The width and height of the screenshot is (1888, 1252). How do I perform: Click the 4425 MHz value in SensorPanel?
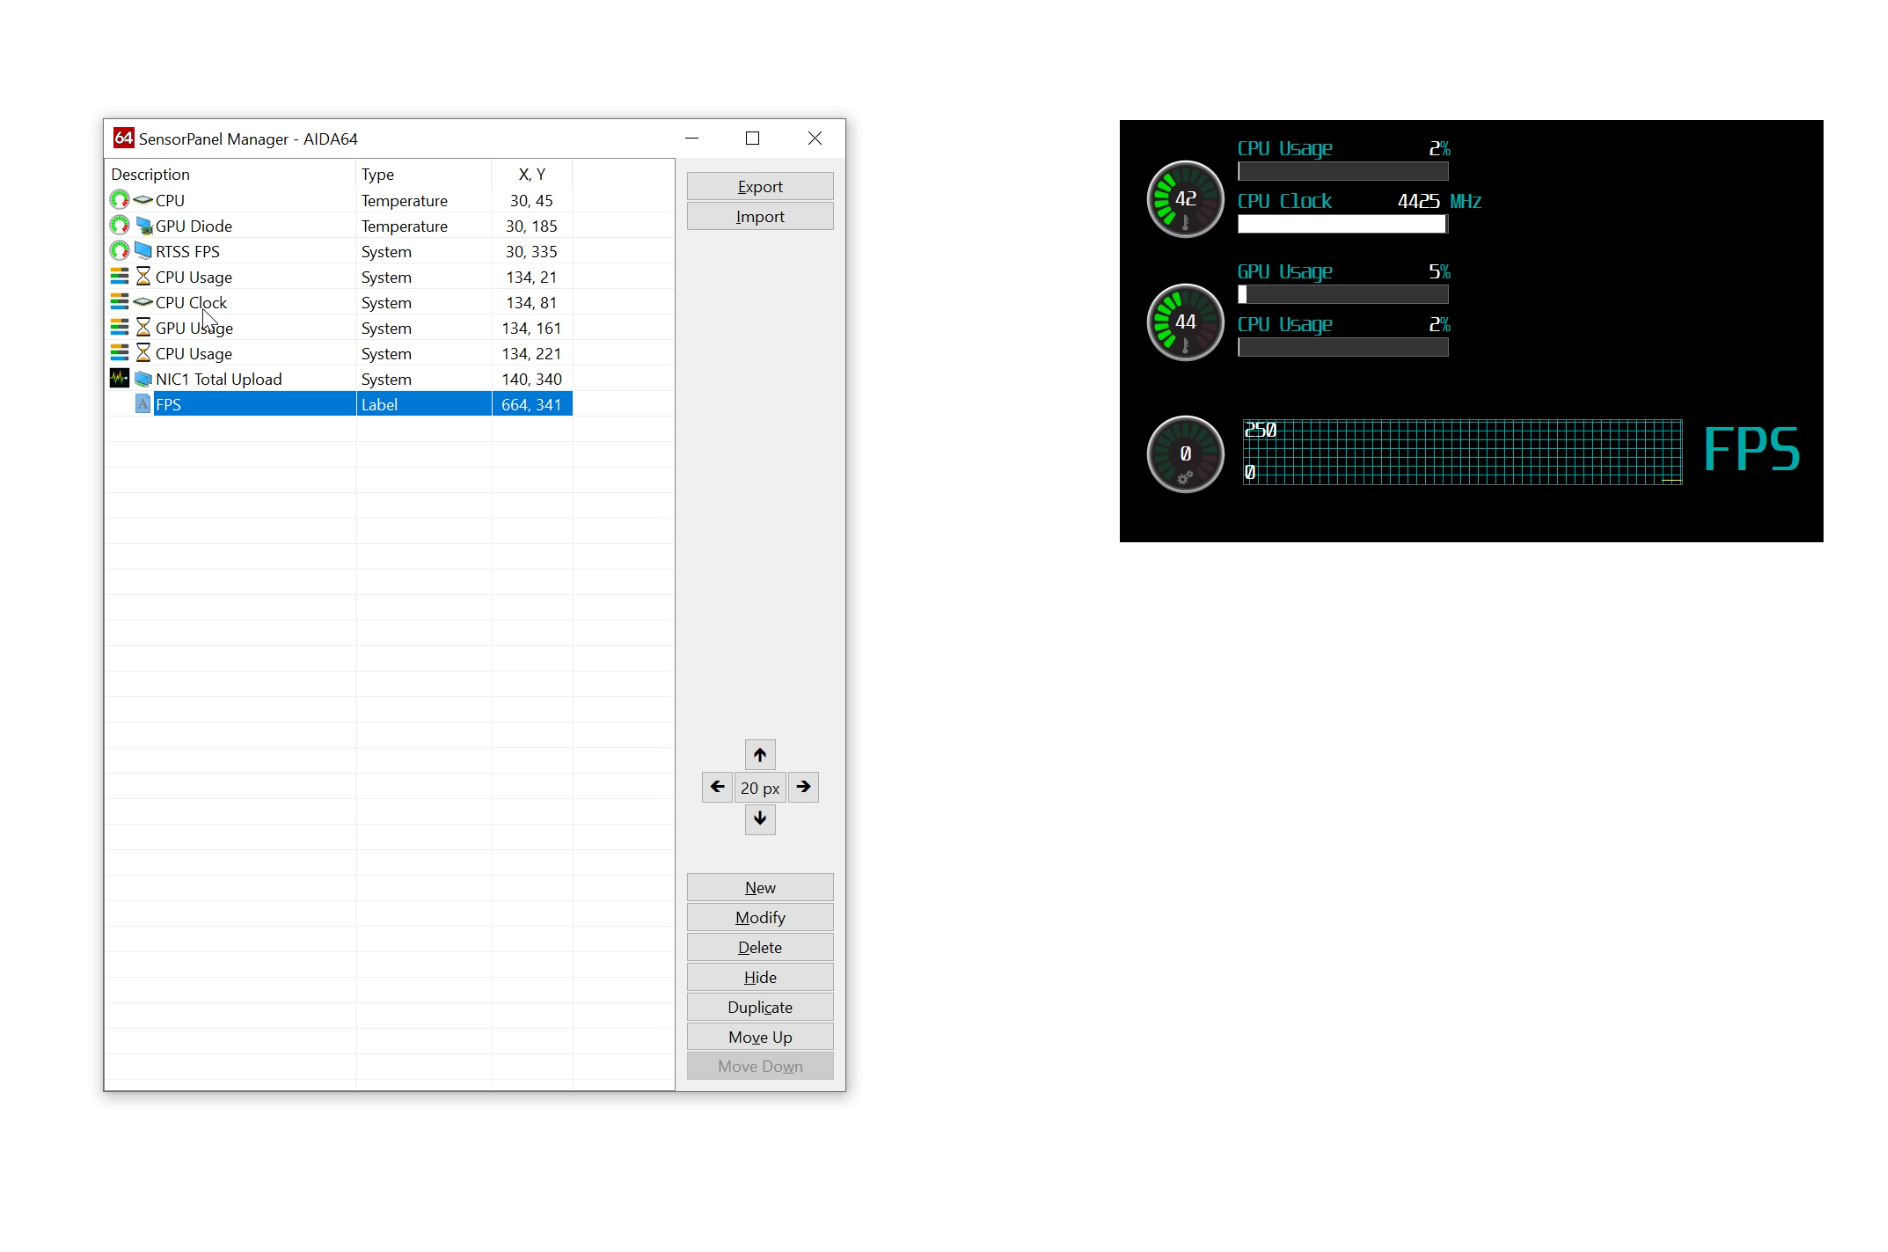tap(1439, 201)
